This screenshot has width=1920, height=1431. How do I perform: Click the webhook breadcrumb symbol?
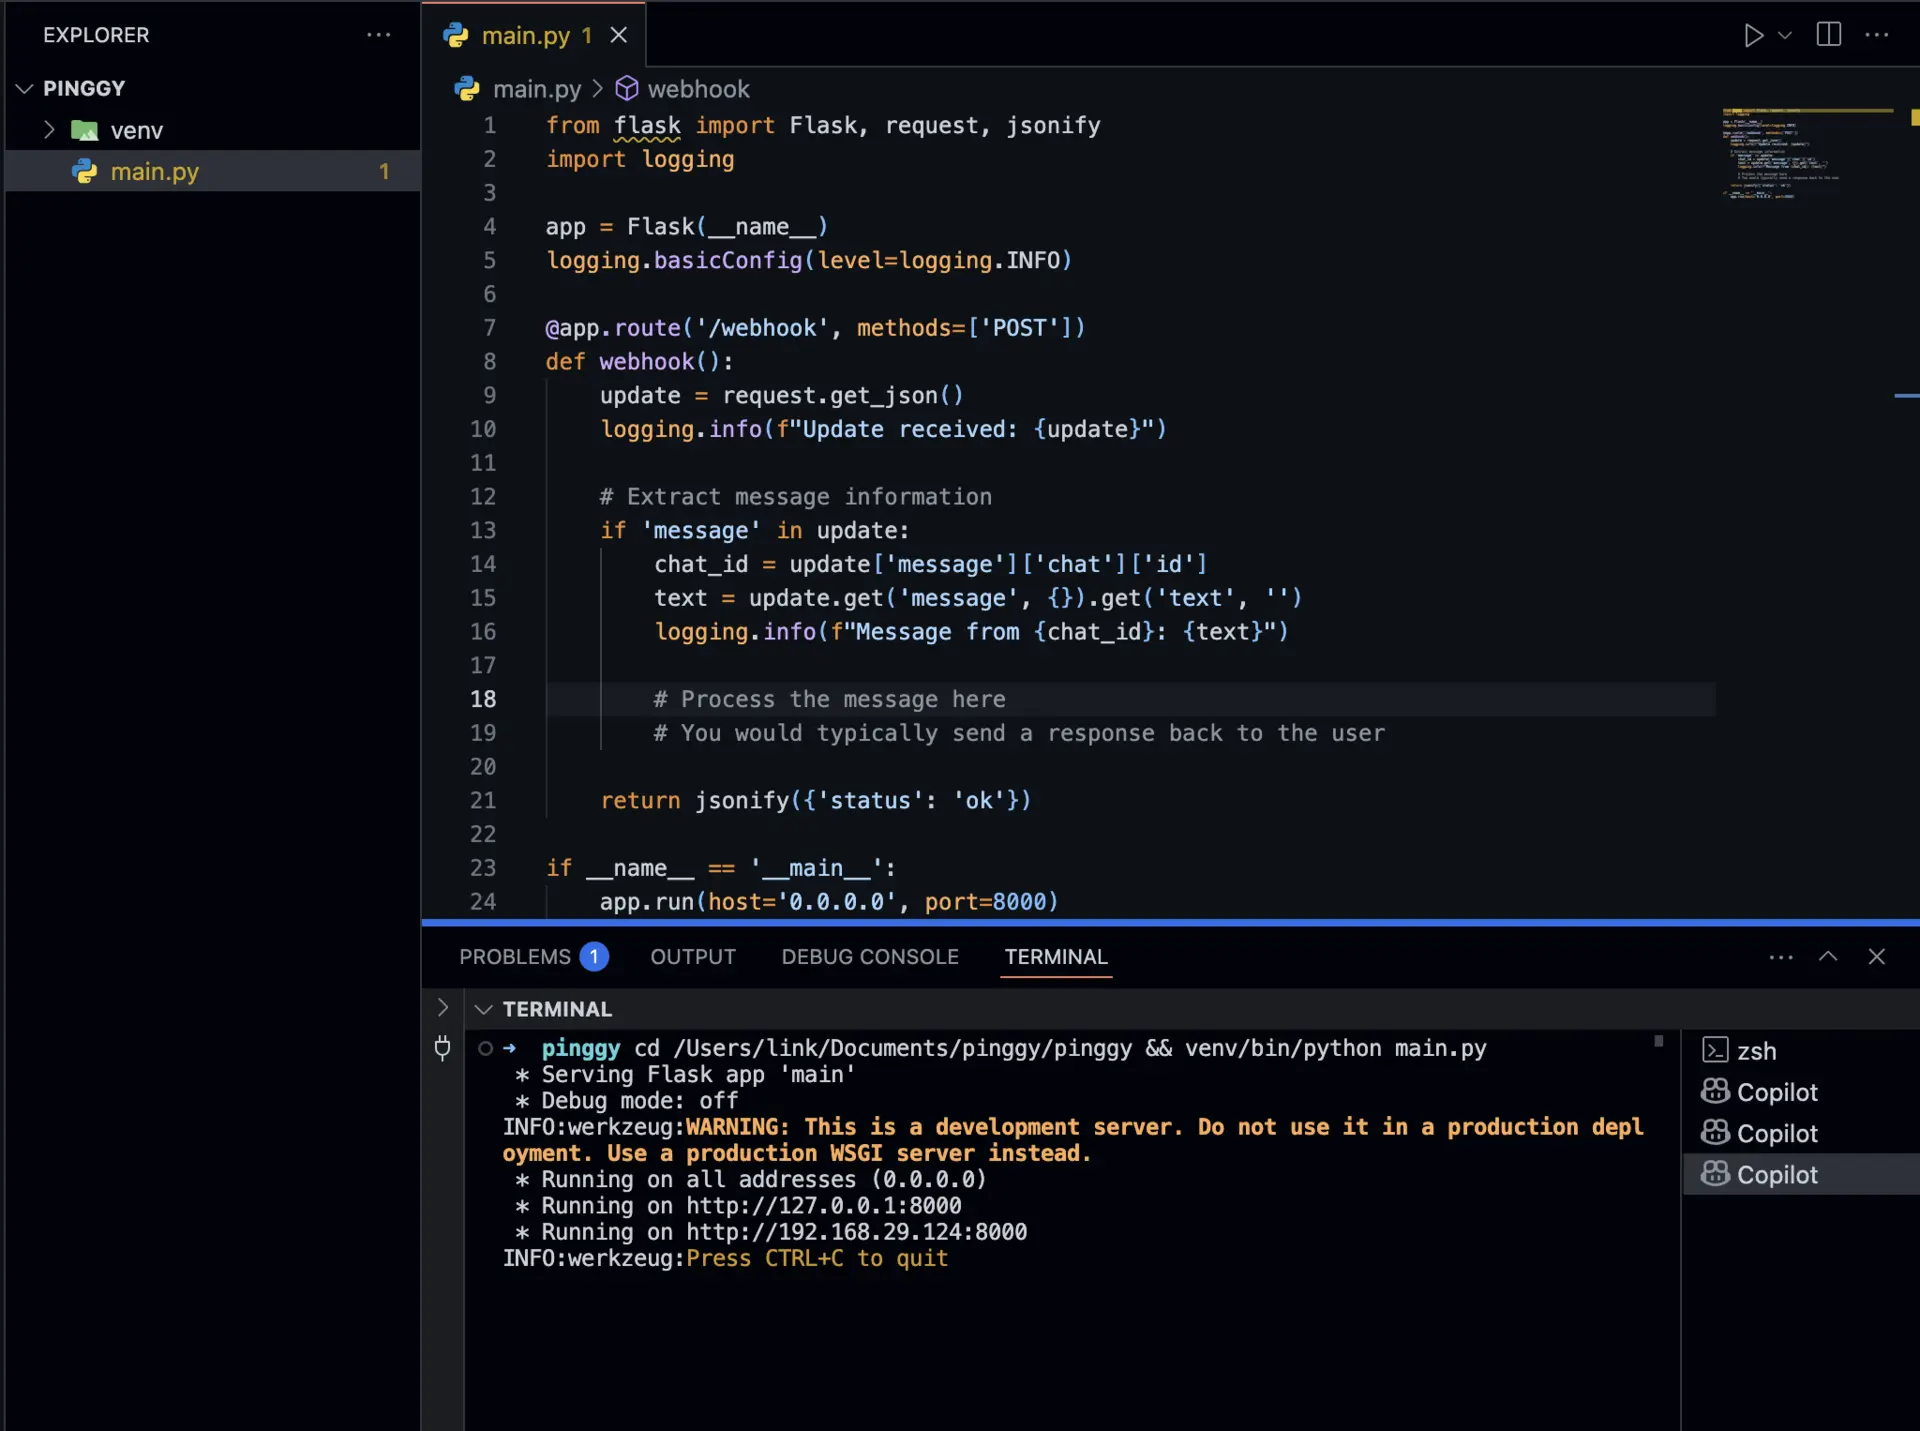(x=698, y=89)
